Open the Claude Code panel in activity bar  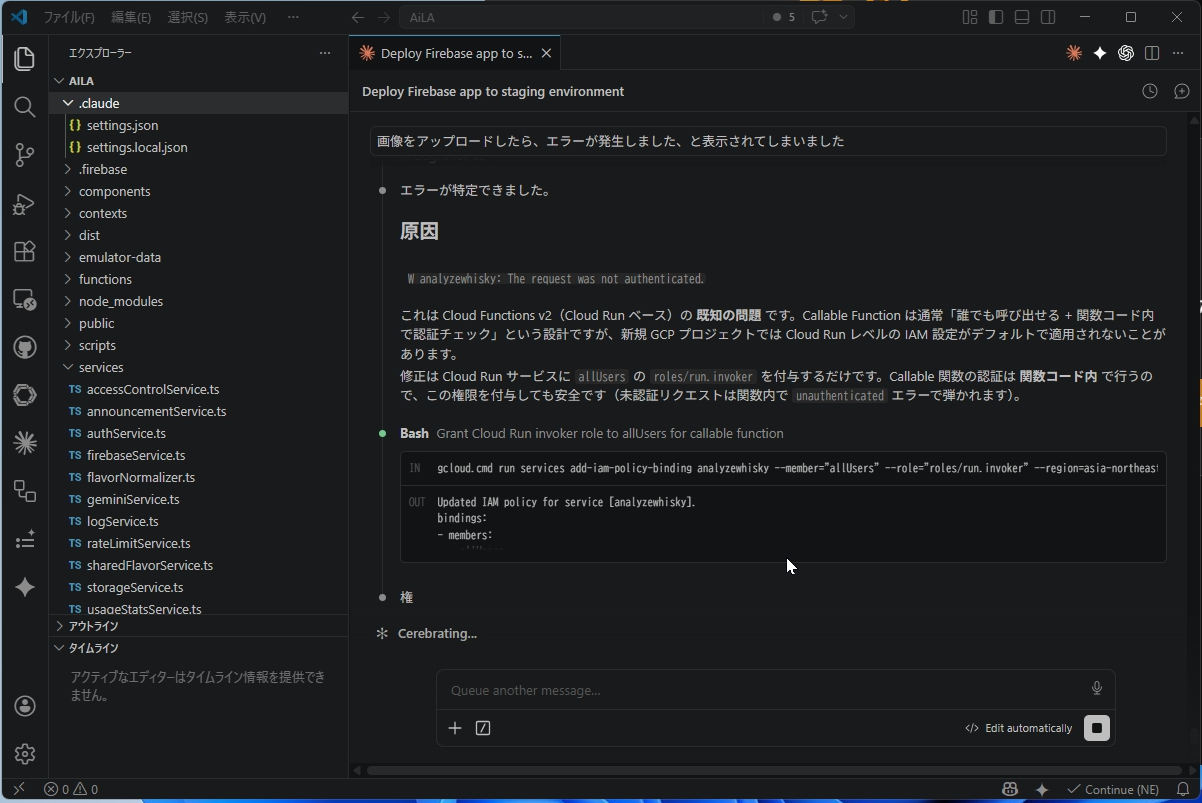pos(25,442)
